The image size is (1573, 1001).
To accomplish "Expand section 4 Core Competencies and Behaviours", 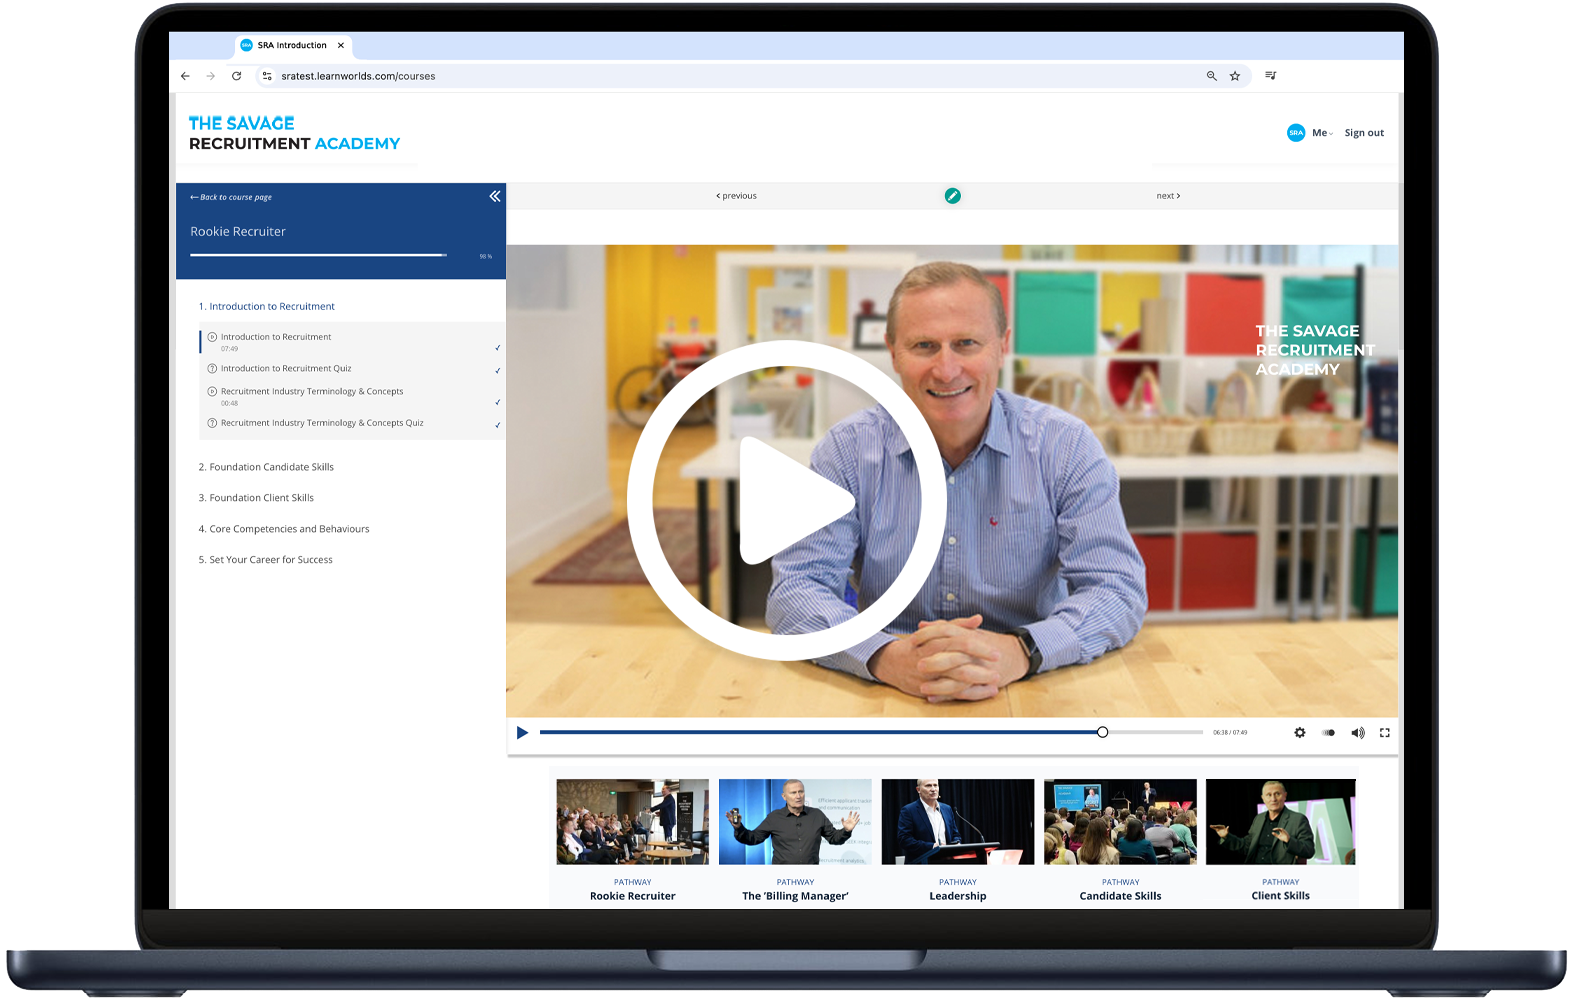I will [x=284, y=529].
